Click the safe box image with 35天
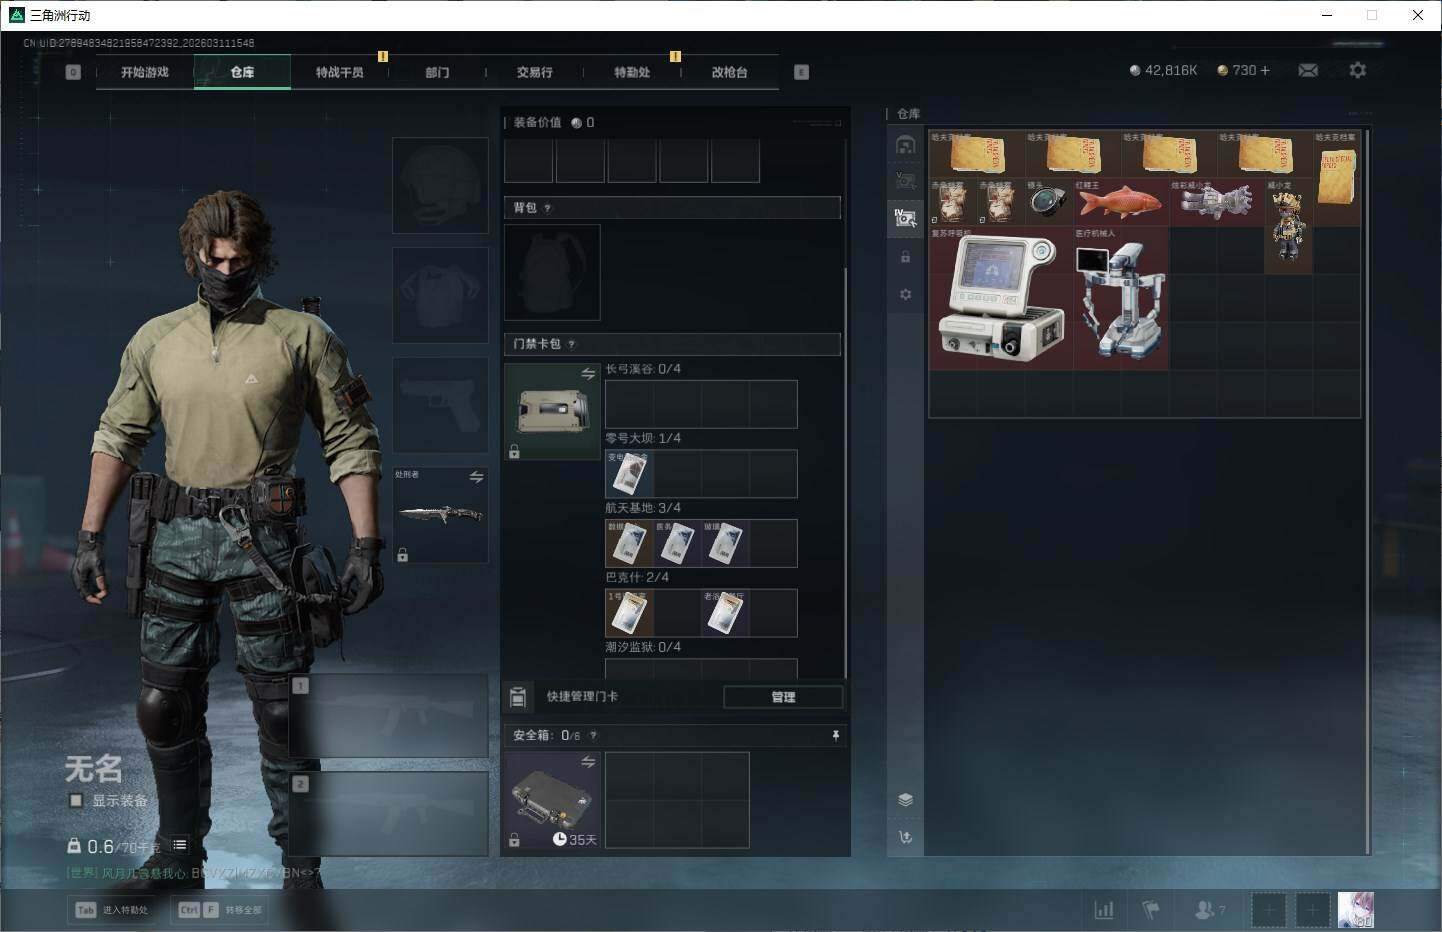Viewport: 1442px width, 932px height. coord(552,800)
